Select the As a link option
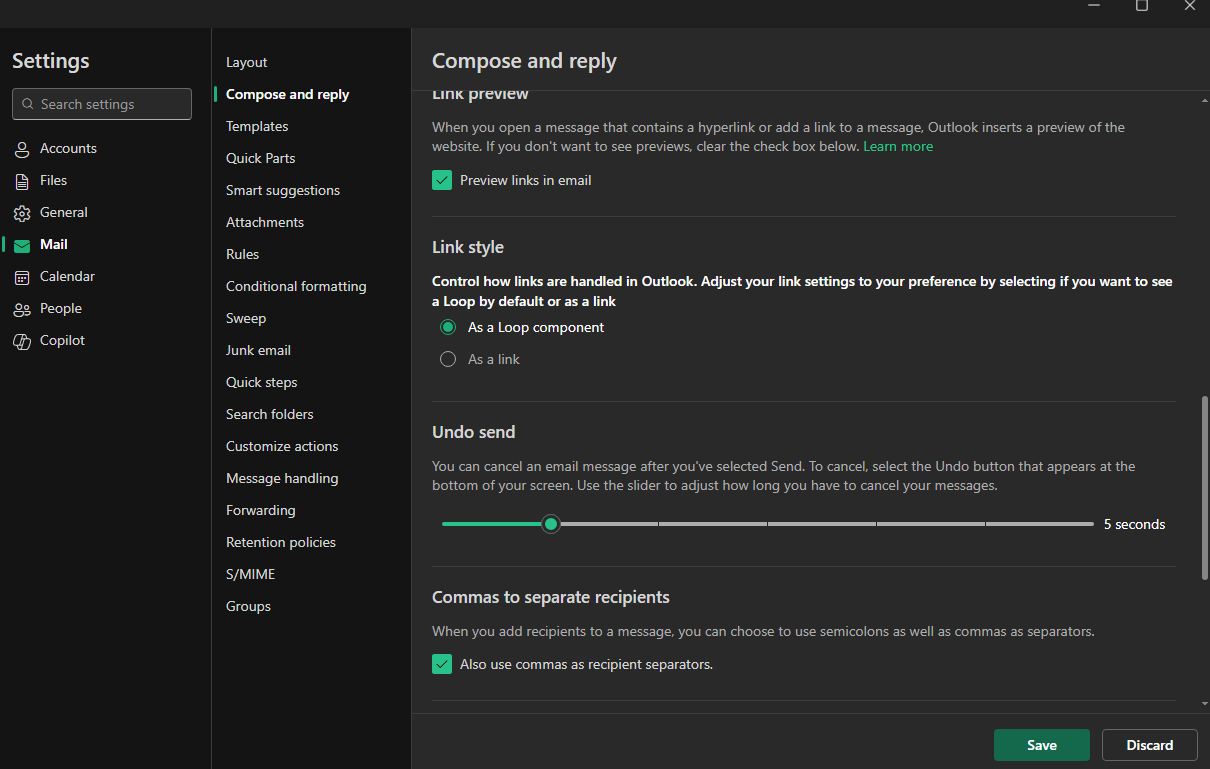 point(448,359)
